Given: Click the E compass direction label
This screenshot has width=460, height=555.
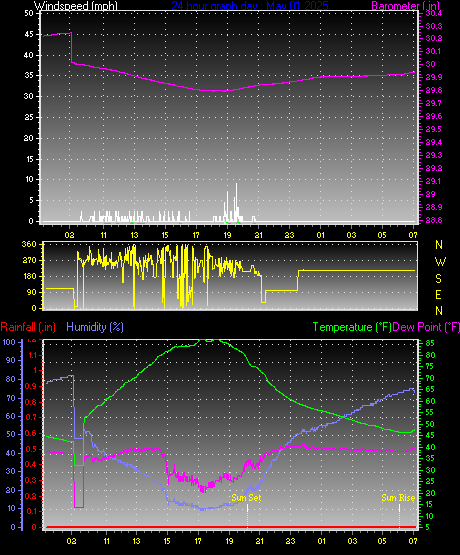Looking at the screenshot, I should coord(438,294).
